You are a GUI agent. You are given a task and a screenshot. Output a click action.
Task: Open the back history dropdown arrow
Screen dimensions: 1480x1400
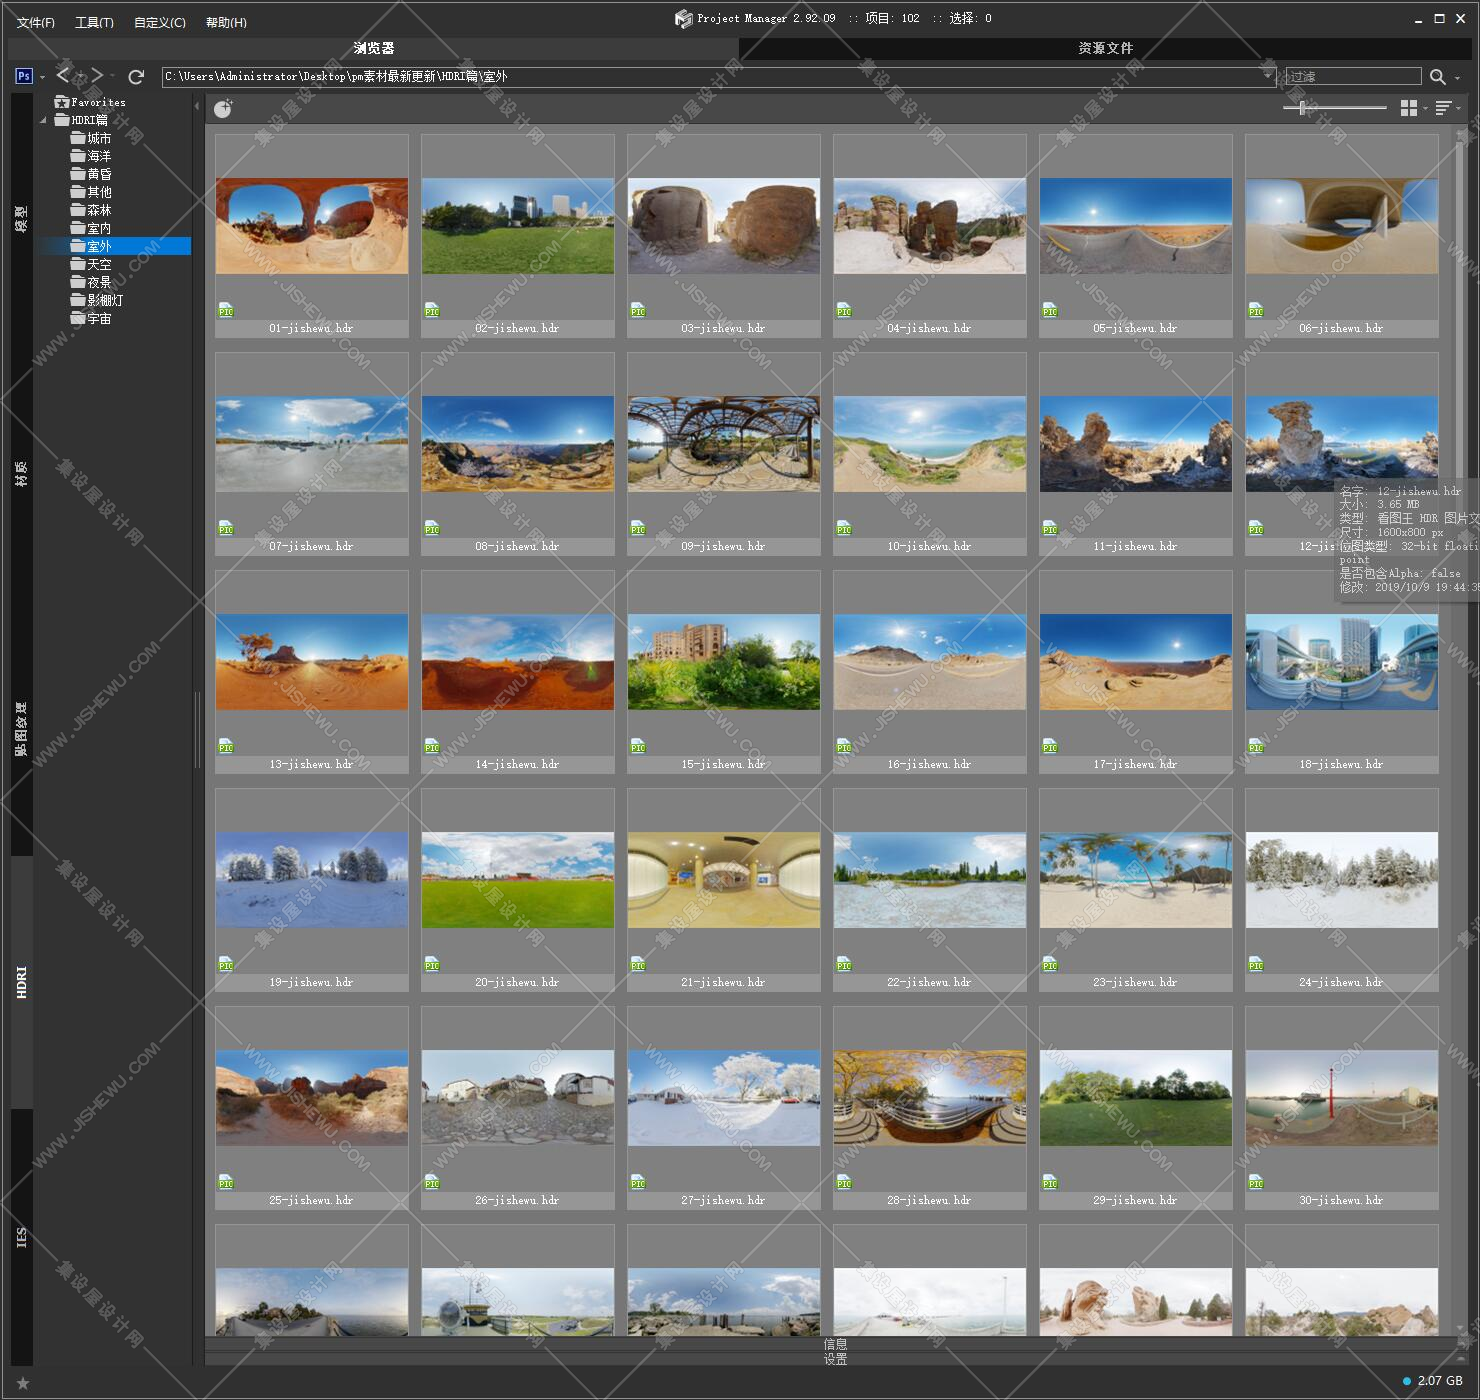(x=80, y=77)
